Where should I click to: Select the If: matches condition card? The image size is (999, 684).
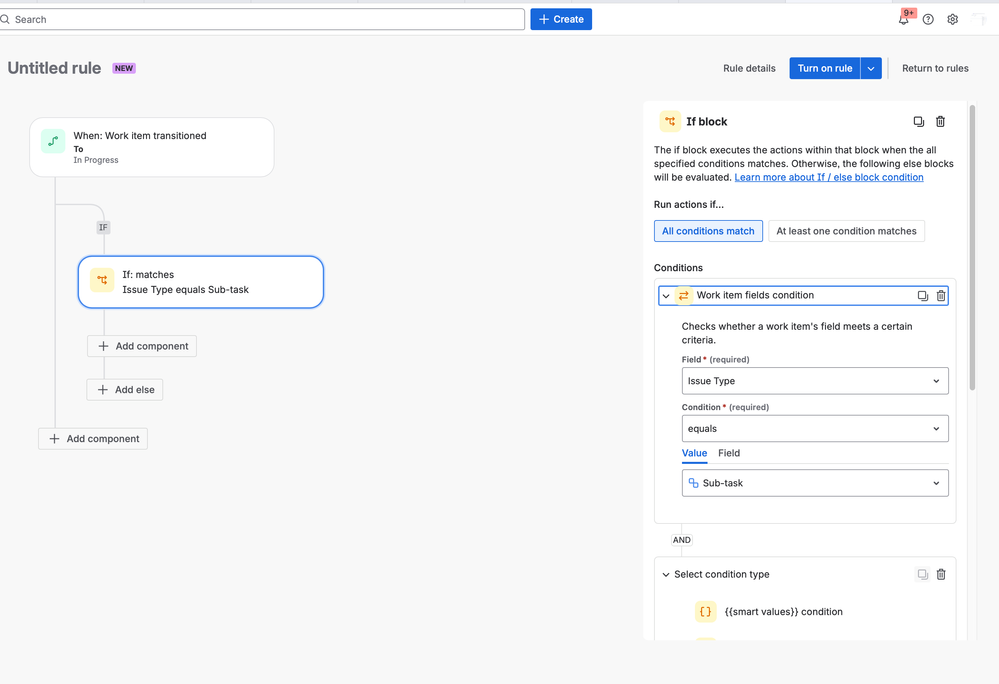point(201,282)
